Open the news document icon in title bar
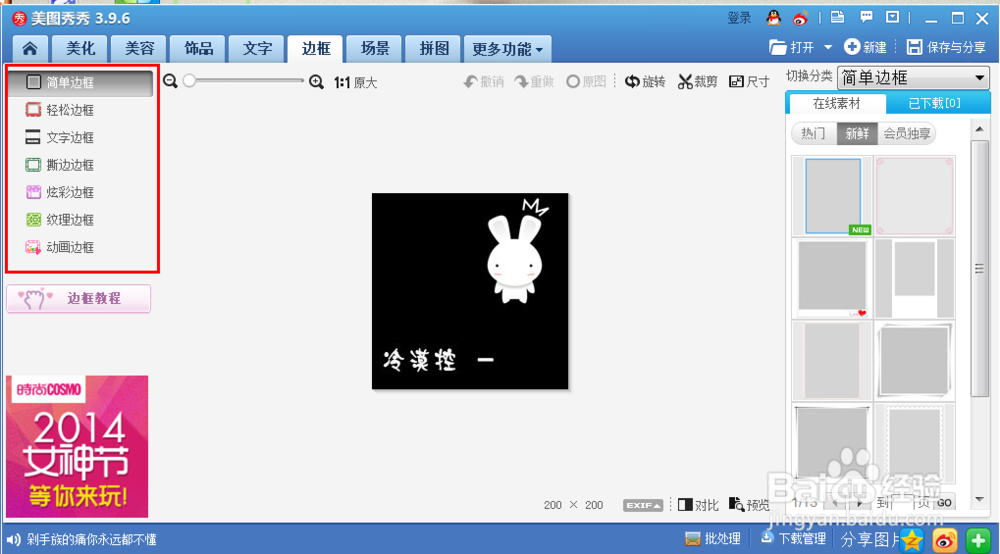The height and width of the screenshot is (554, 1000). point(837,17)
